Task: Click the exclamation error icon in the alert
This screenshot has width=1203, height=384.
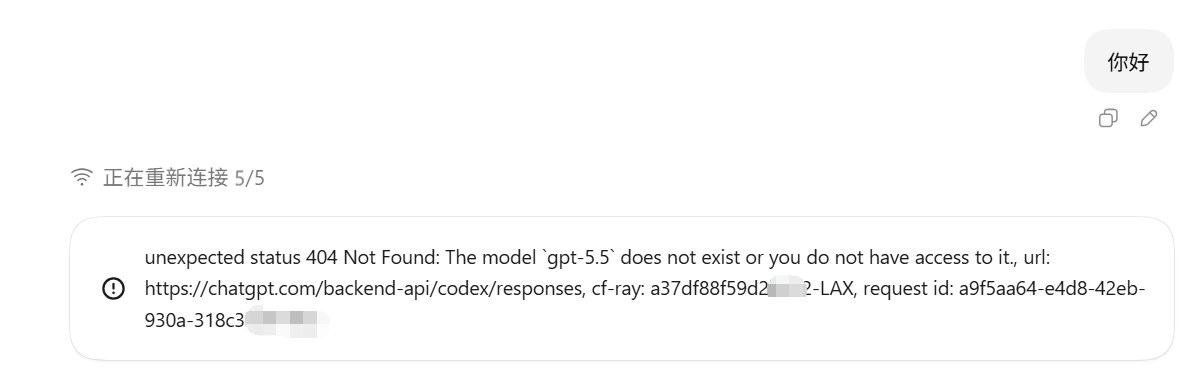Action: click(x=114, y=288)
